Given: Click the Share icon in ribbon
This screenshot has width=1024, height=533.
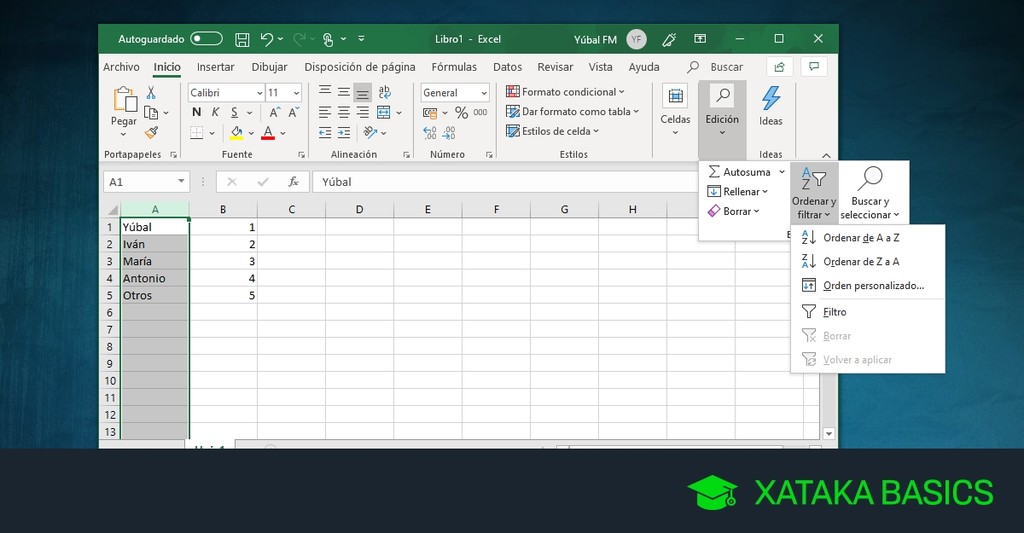Looking at the screenshot, I should point(778,67).
